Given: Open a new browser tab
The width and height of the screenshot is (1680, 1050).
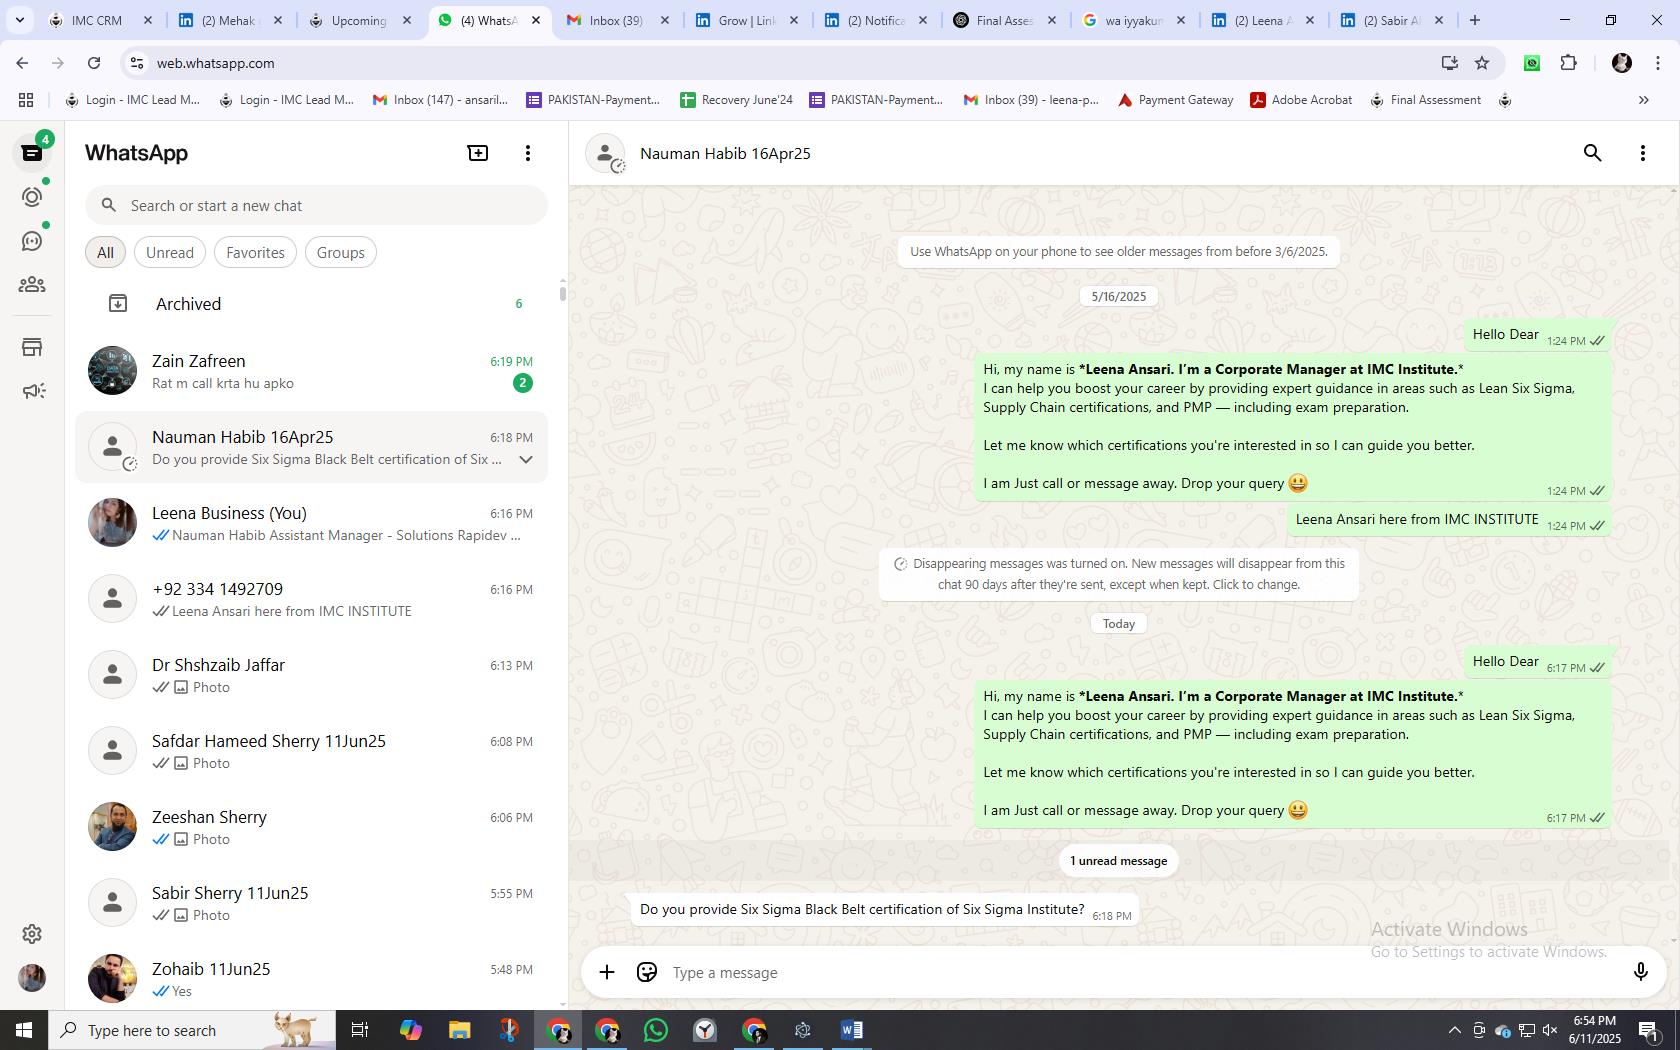Looking at the screenshot, I should (1474, 20).
